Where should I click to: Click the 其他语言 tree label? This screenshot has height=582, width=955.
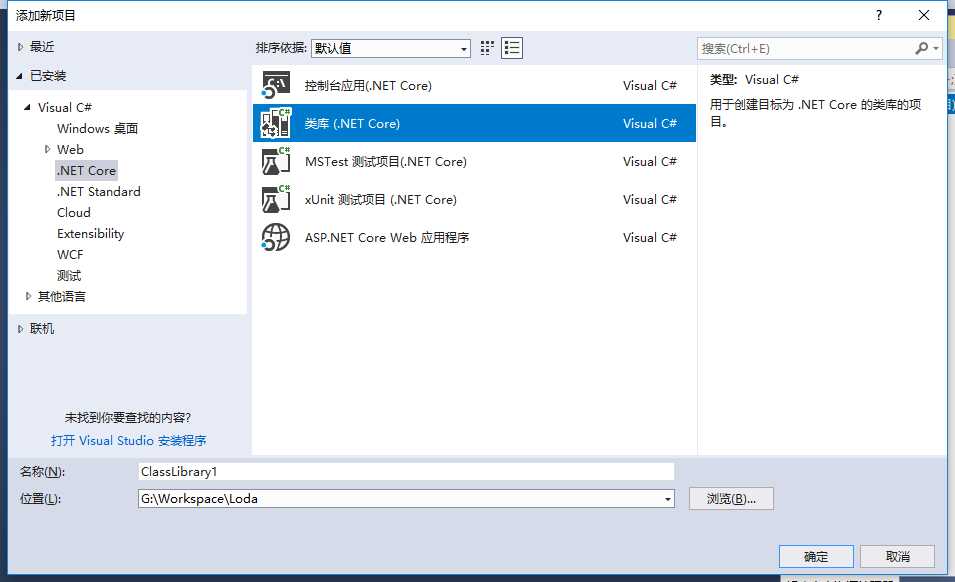[62, 296]
